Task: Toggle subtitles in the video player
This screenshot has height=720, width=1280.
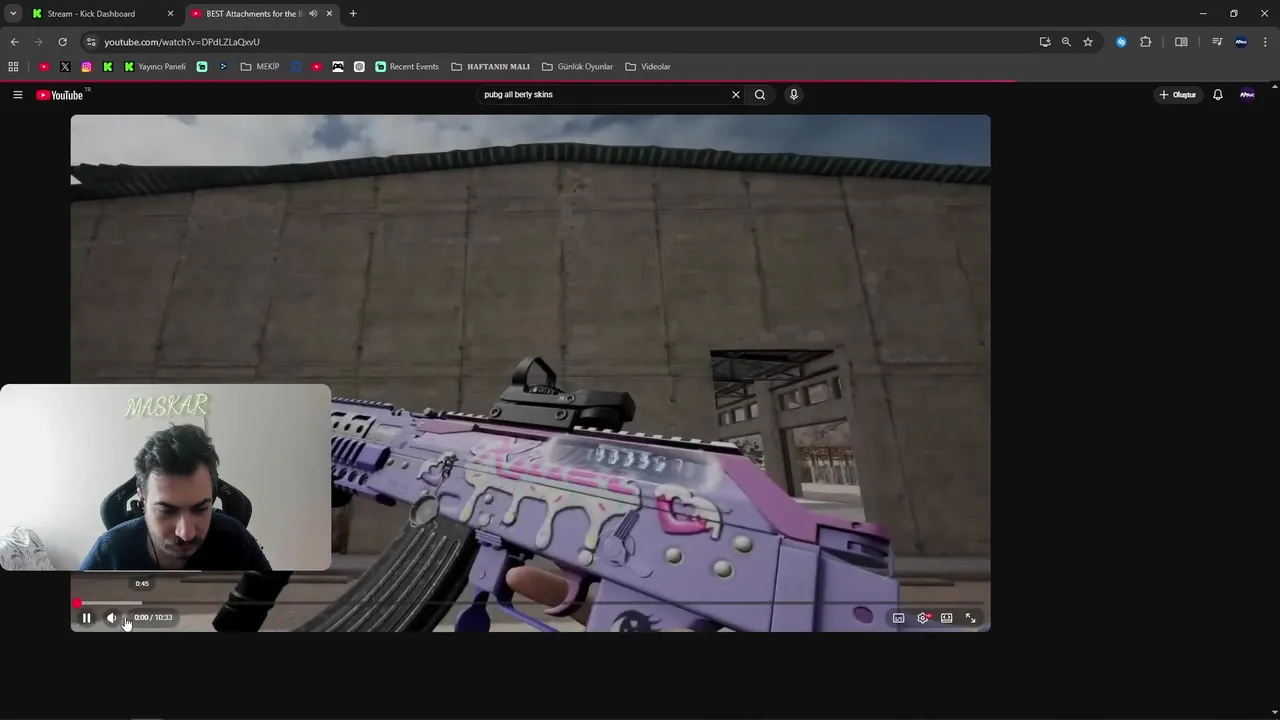Action: [x=898, y=618]
